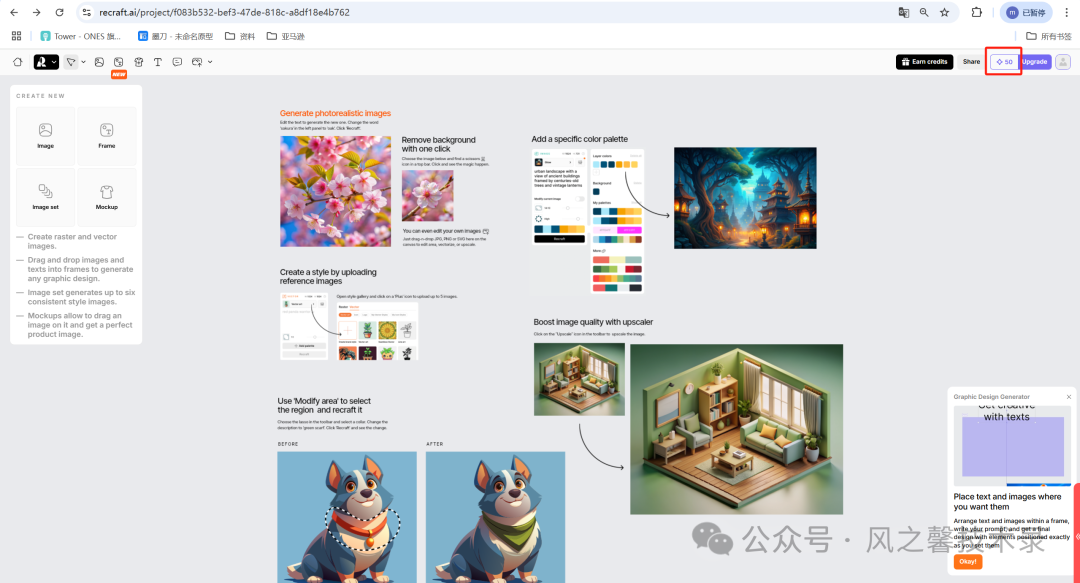View the 50 credits balance

pos(1004,62)
